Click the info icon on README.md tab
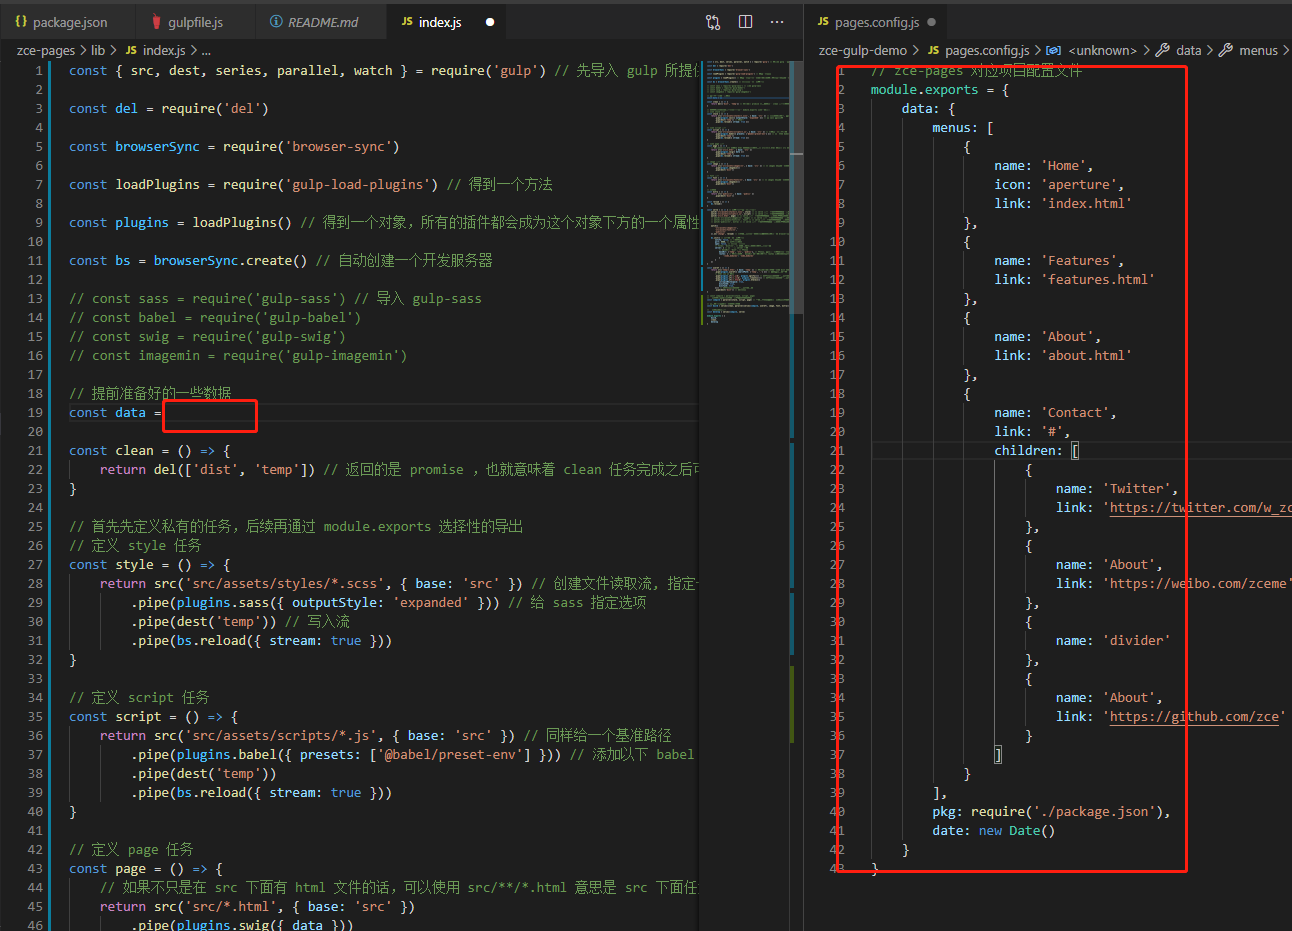 click(276, 22)
